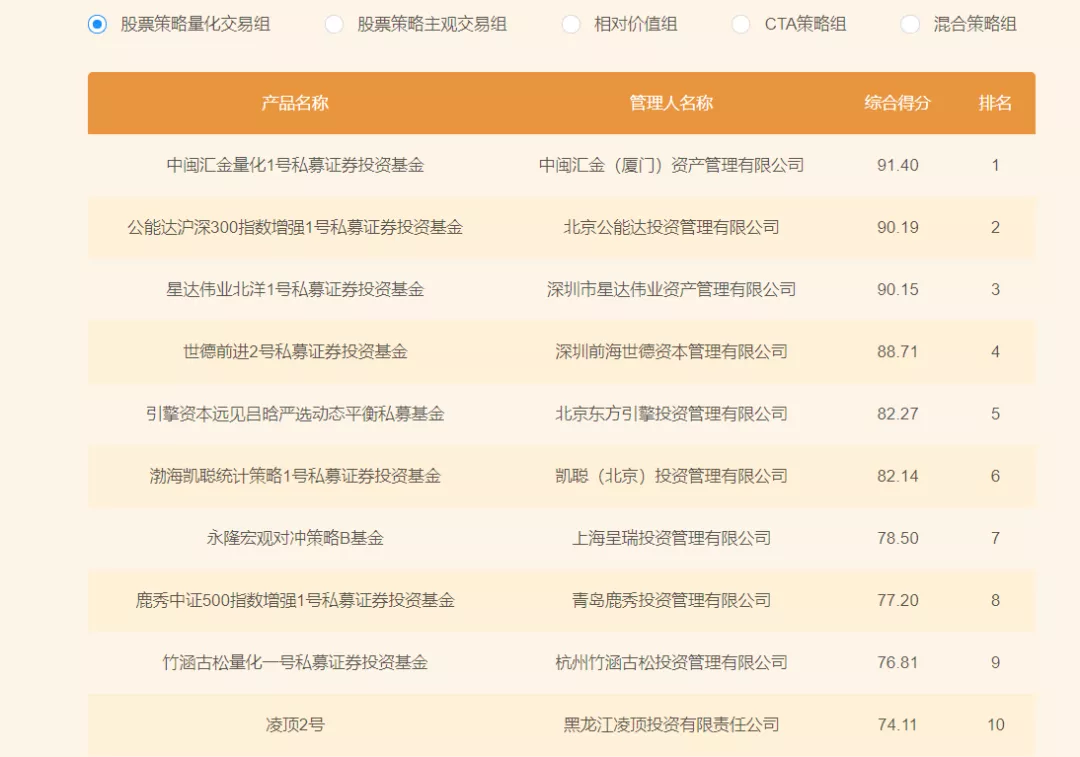The width and height of the screenshot is (1080, 757).
Task: Click the score 90.19
Action: coord(897,227)
